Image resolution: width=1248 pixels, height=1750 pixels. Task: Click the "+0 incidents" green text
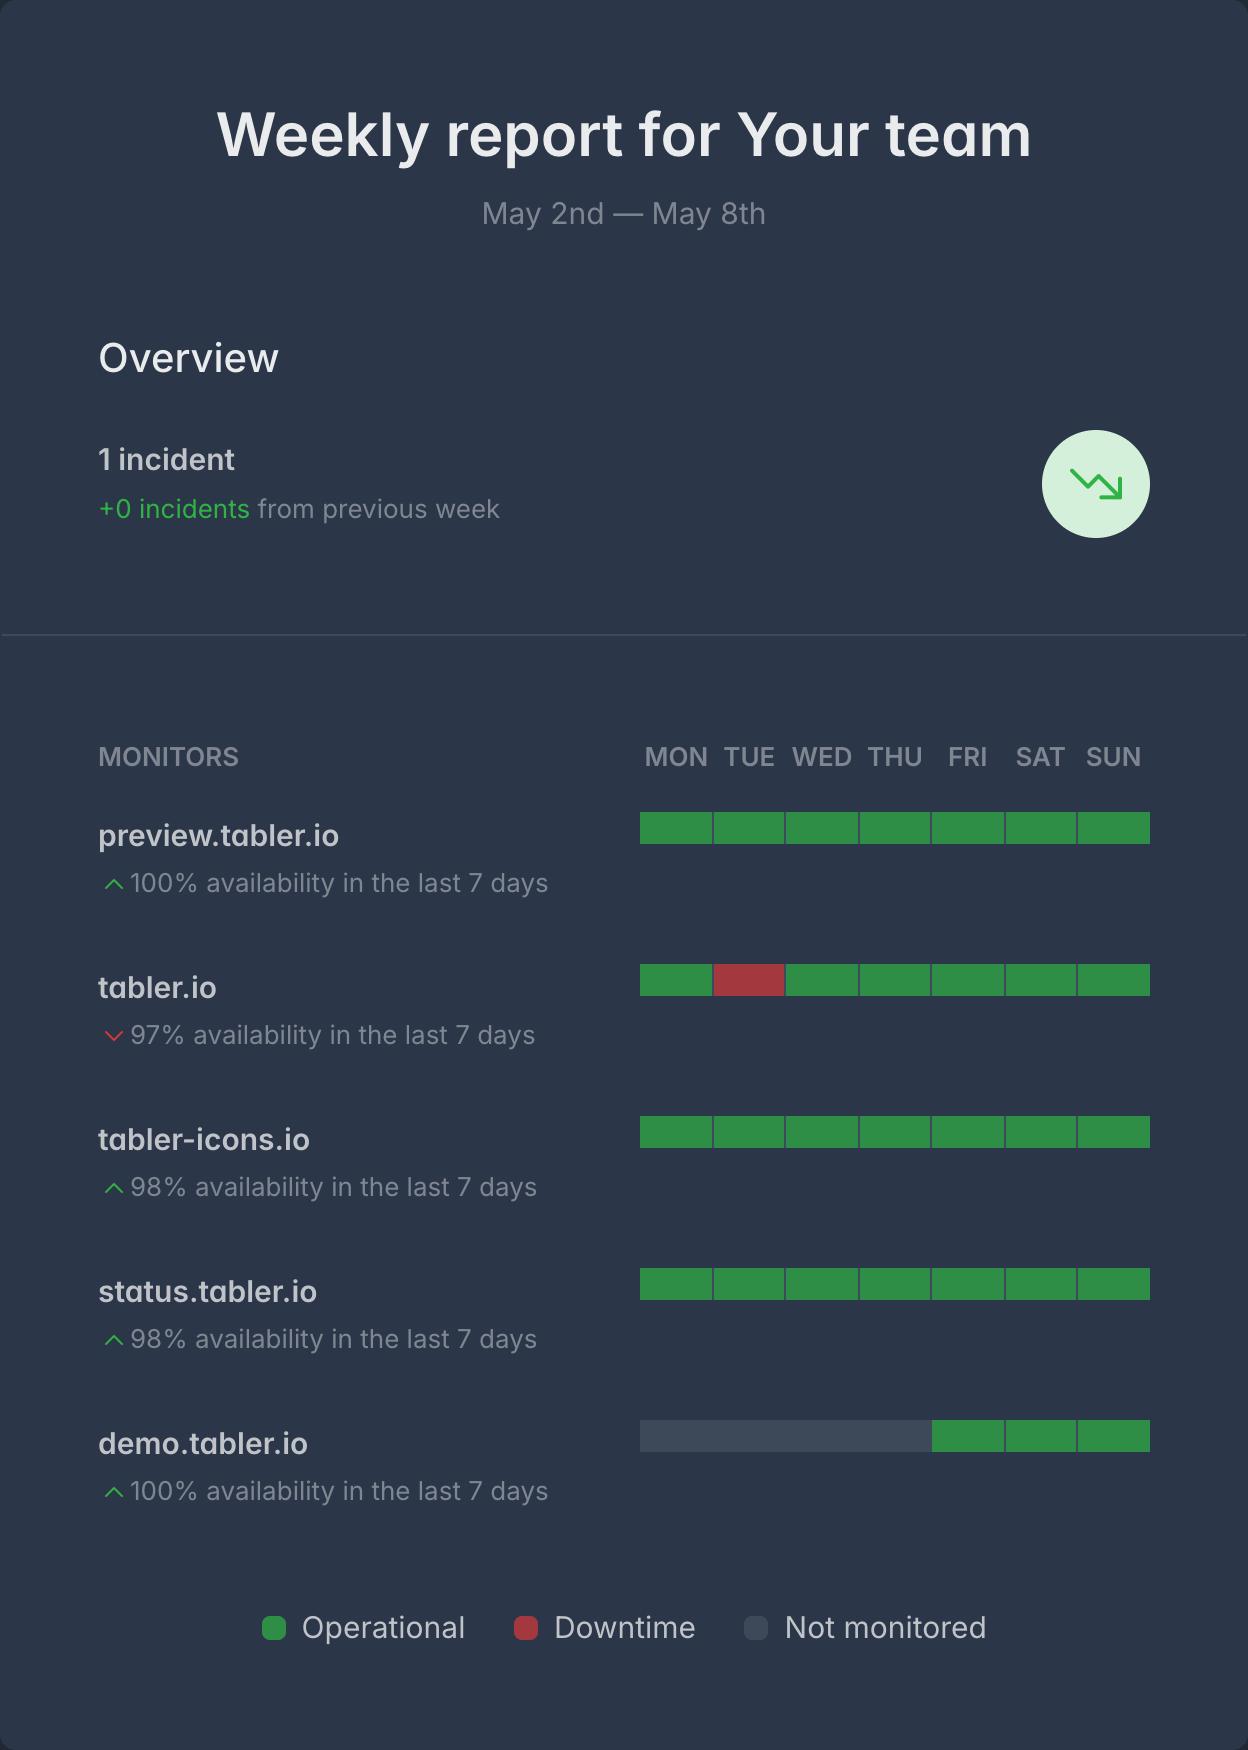[174, 509]
